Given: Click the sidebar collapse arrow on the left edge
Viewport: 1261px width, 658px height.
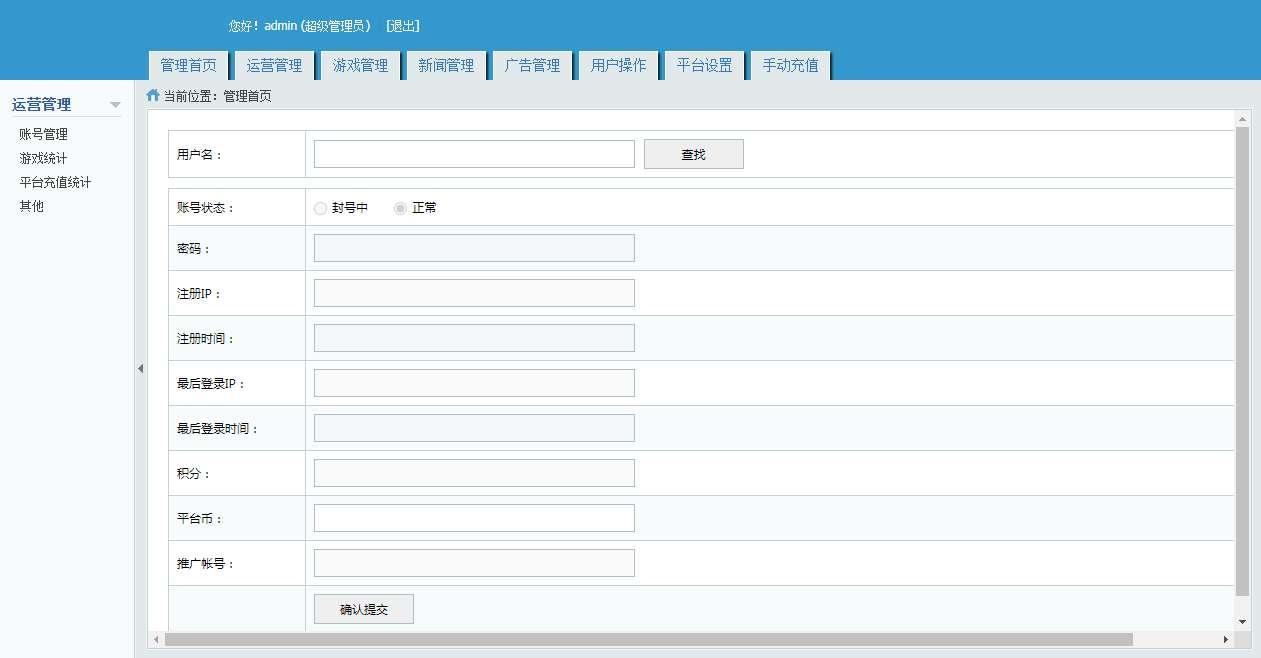Looking at the screenshot, I should [140, 368].
